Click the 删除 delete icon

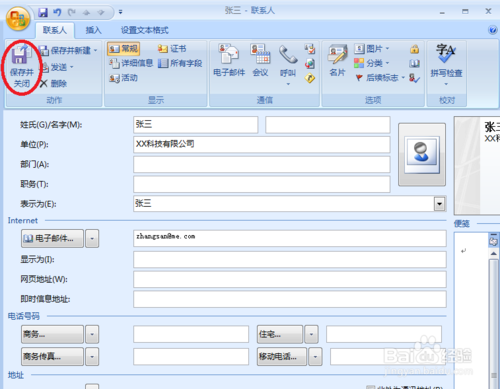click(x=44, y=83)
